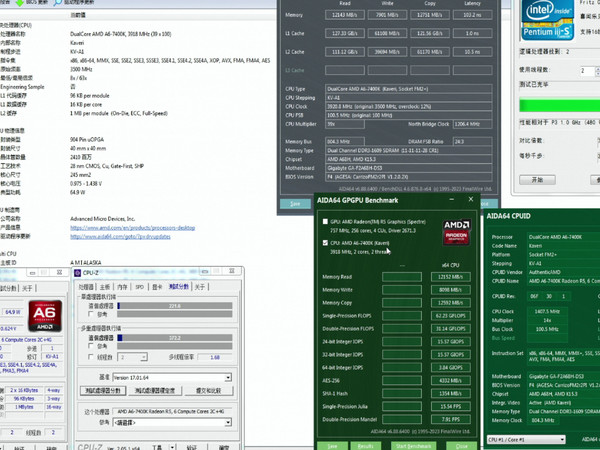Open the reference processor selection dropdown

pos(228,422)
